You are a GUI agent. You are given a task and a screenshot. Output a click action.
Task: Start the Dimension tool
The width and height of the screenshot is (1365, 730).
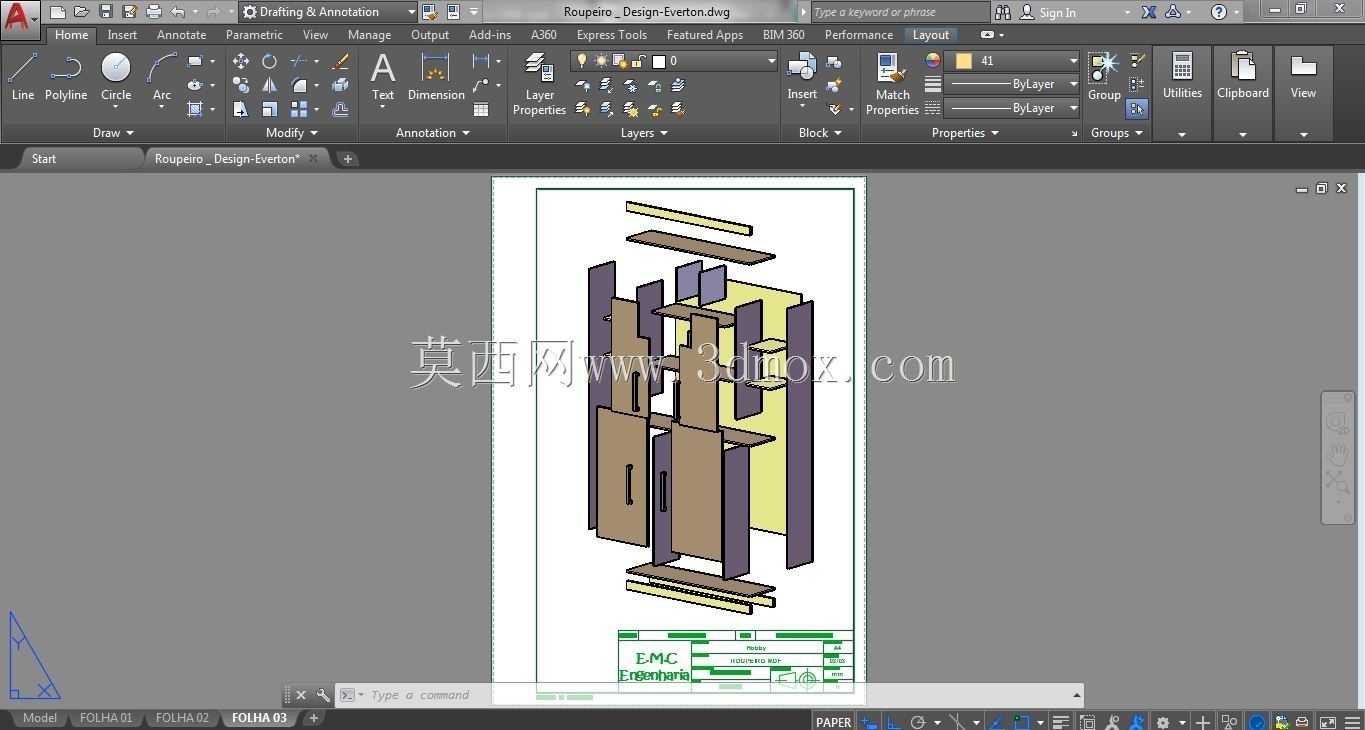tap(436, 77)
